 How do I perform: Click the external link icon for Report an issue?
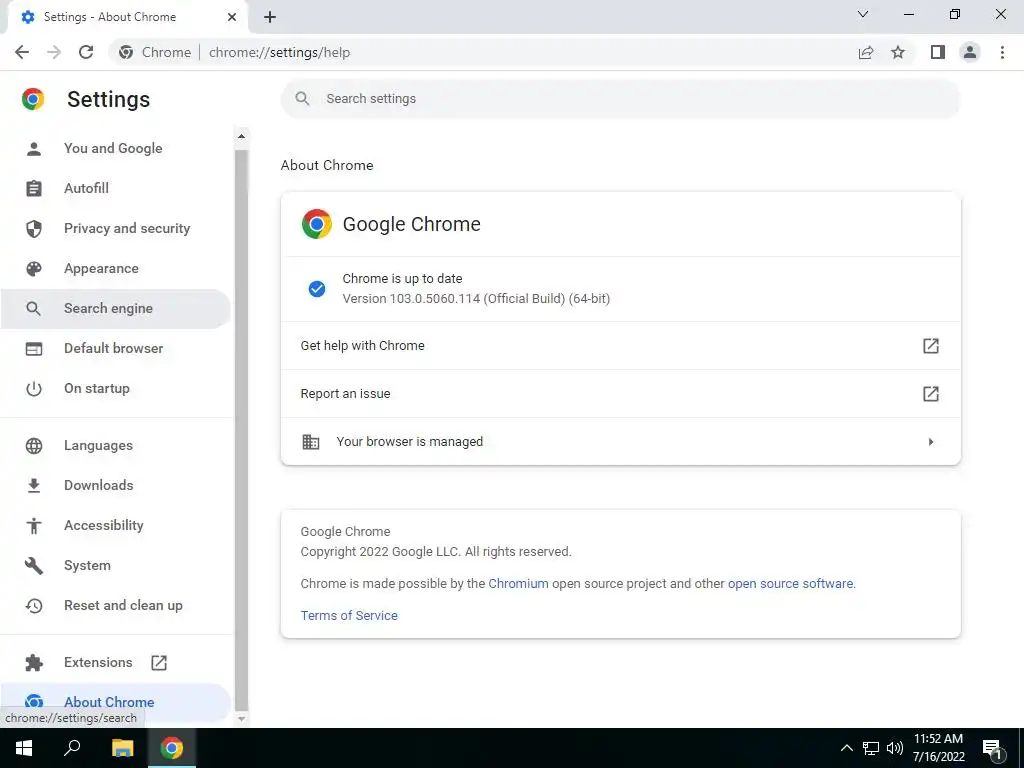click(931, 394)
